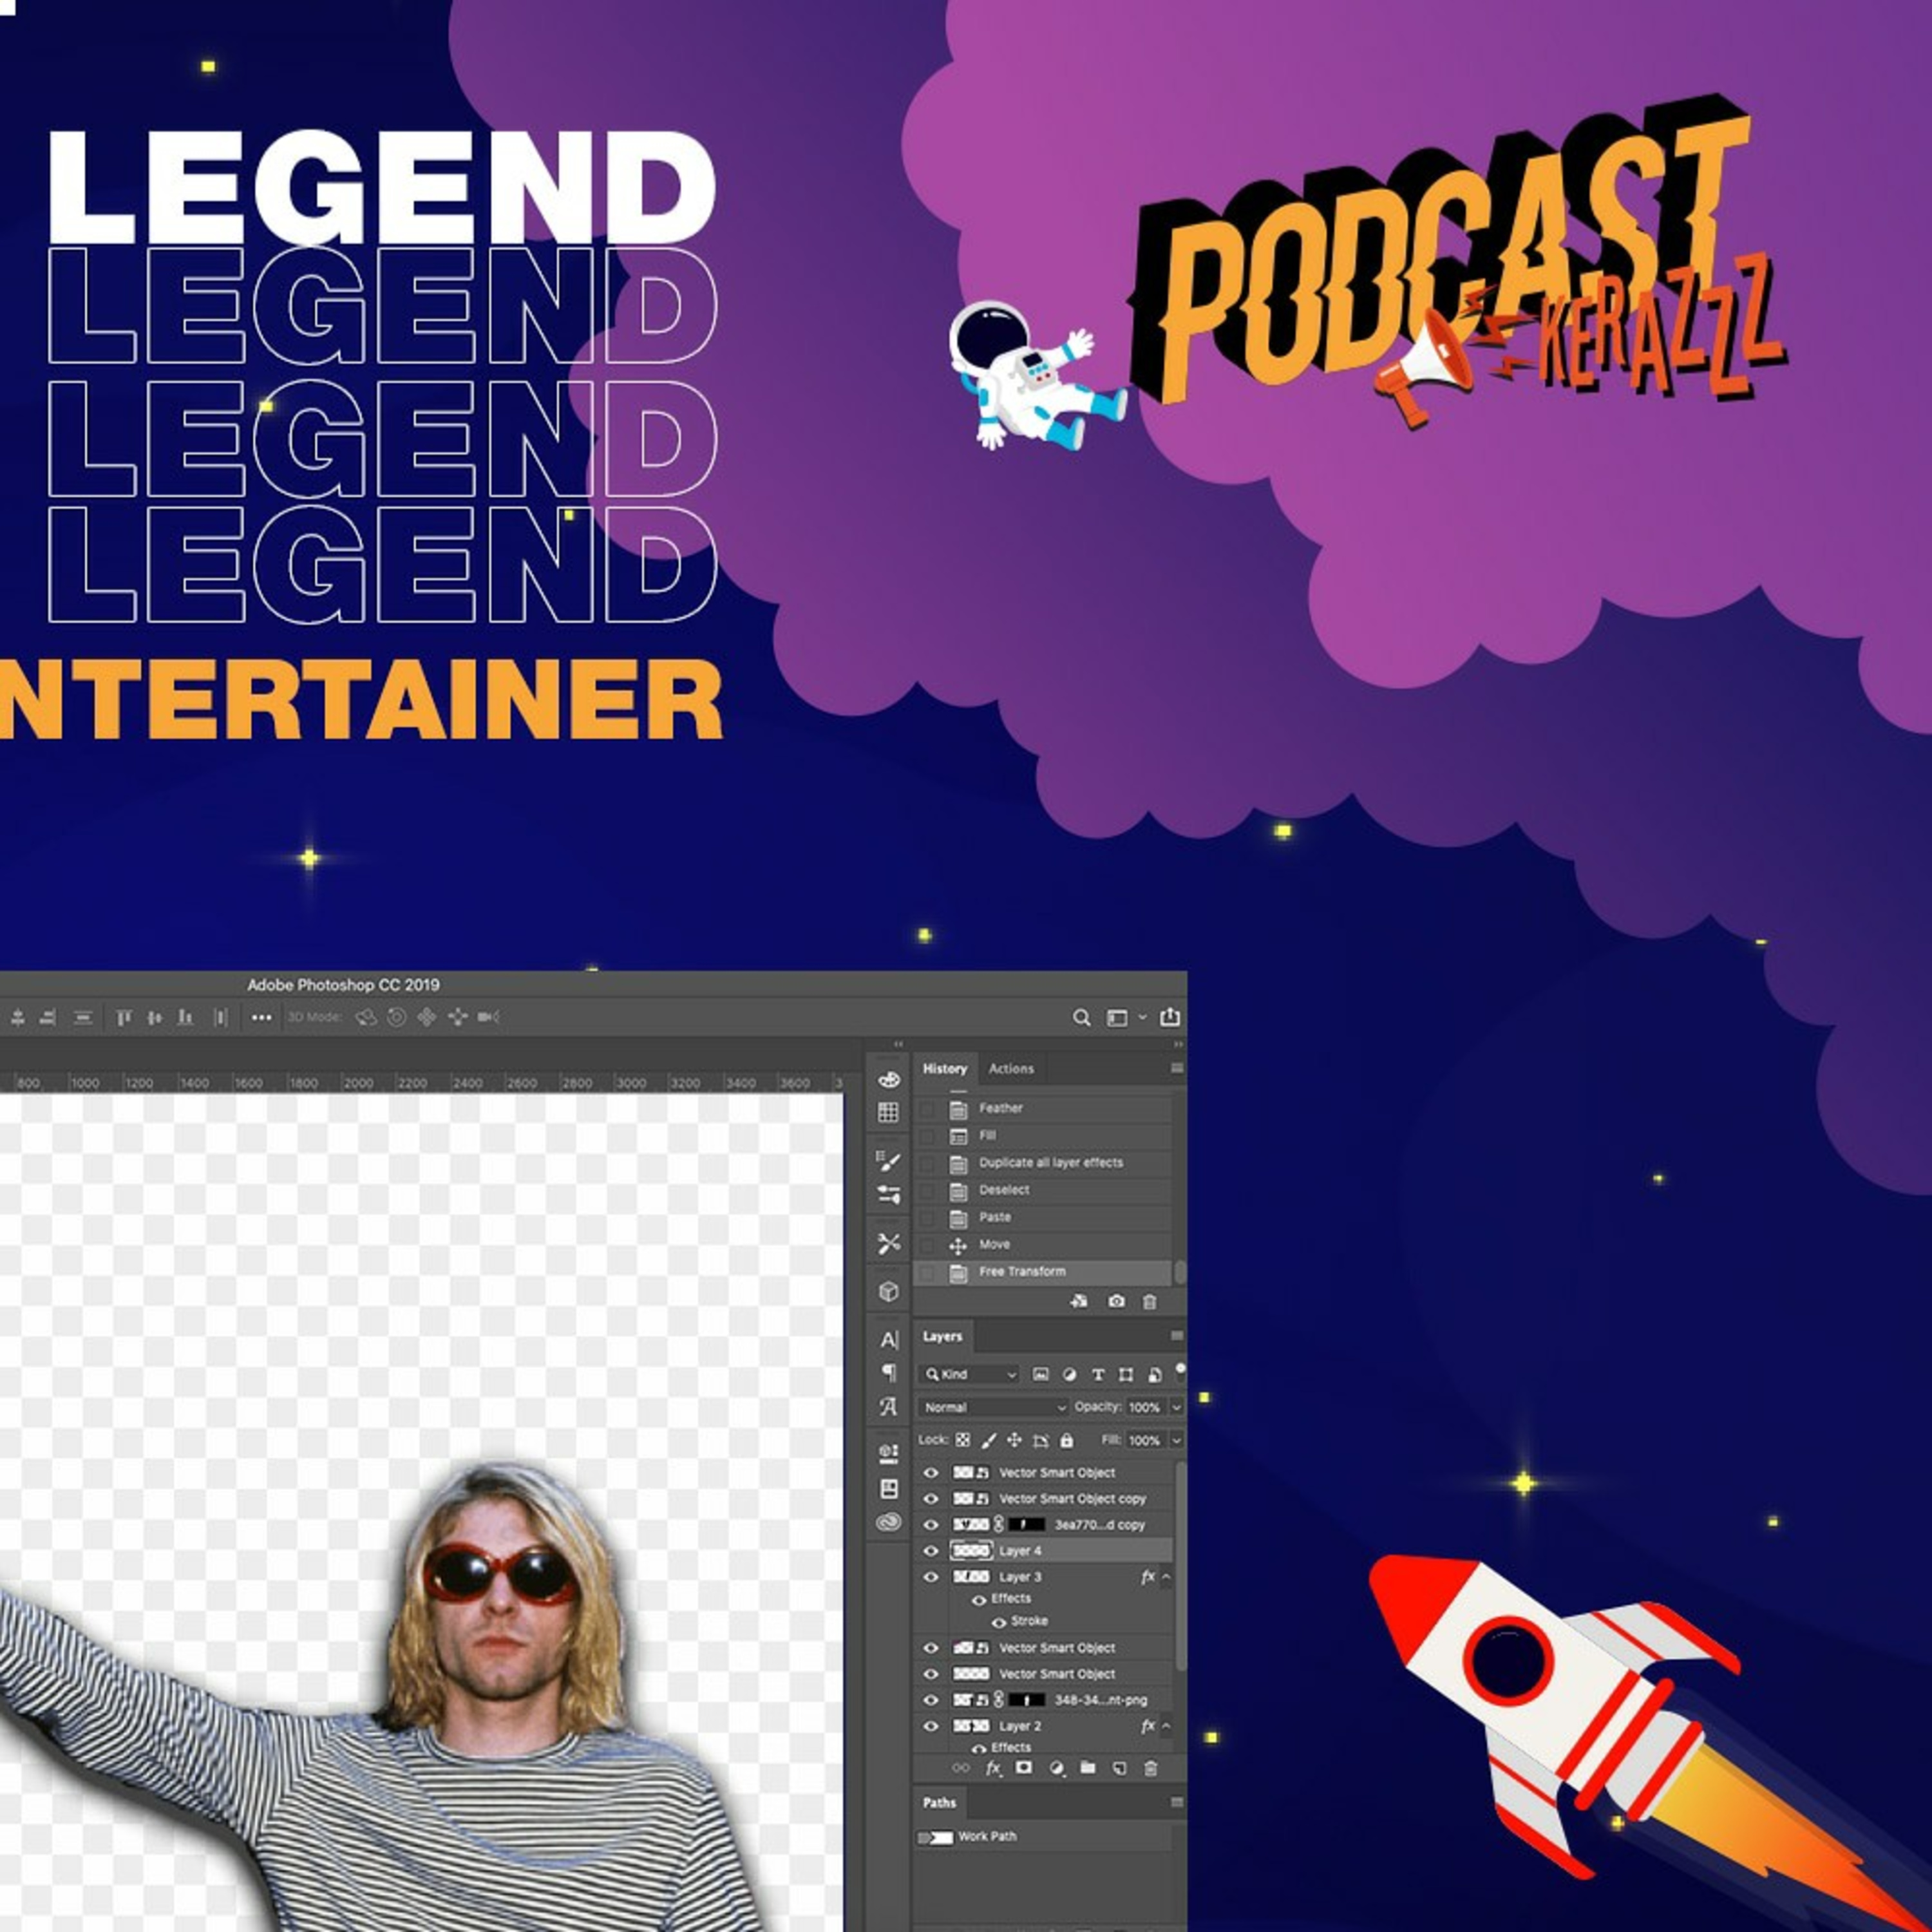Create new document from current state
This screenshot has height=1932, width=1932.
pos(1079,1301)
